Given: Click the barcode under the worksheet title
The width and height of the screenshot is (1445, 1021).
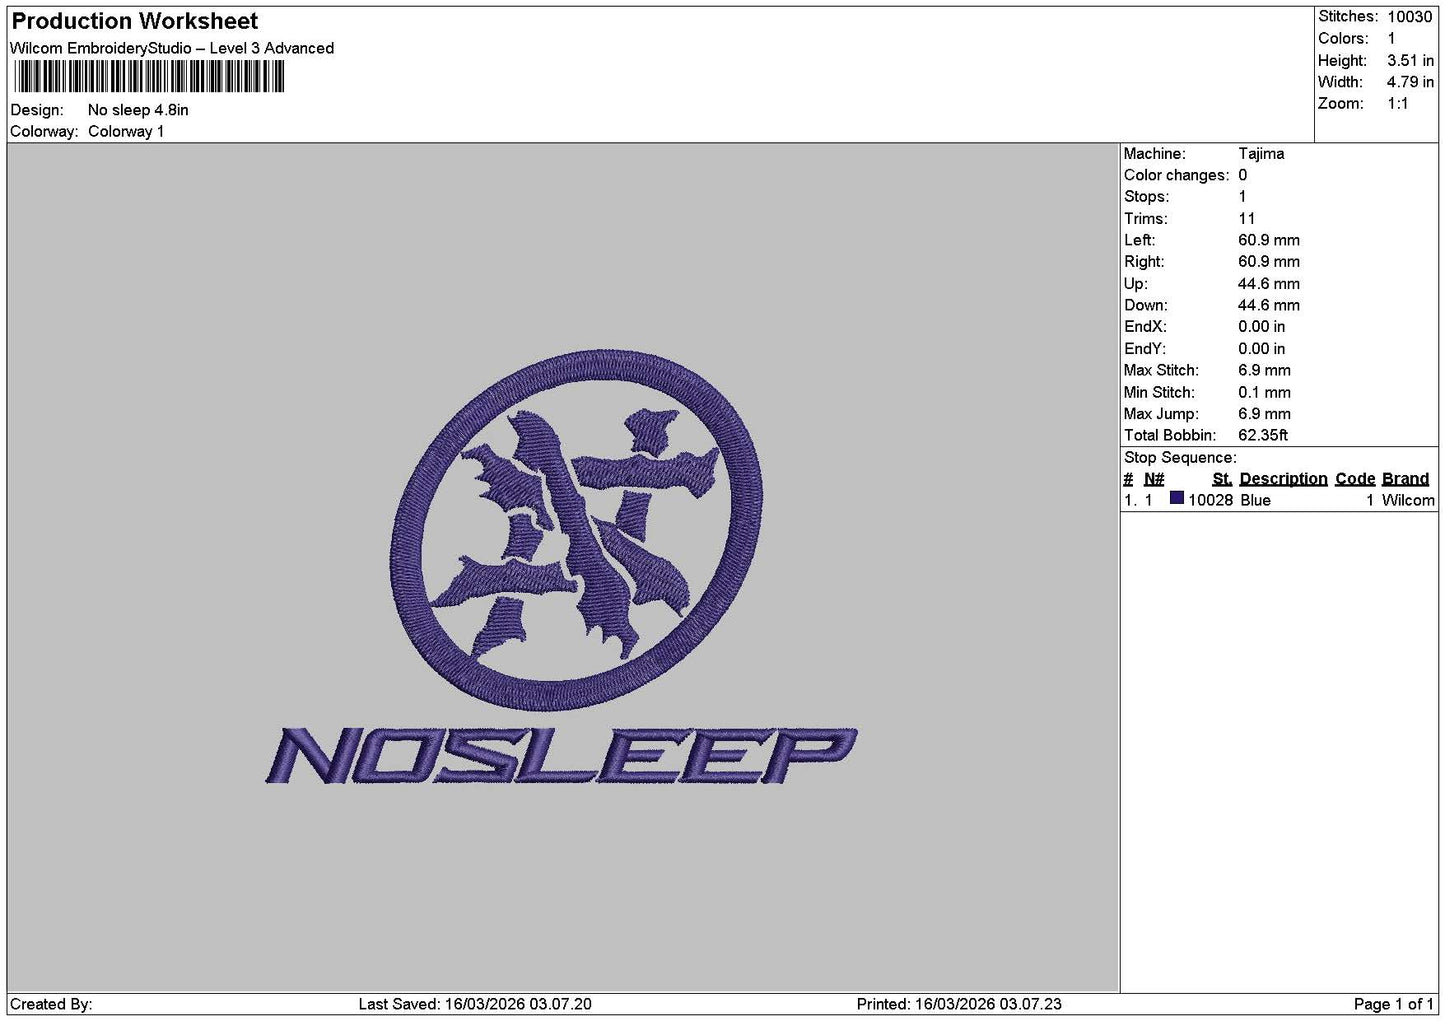Looking at the screenshot, I should coord(149,77).
